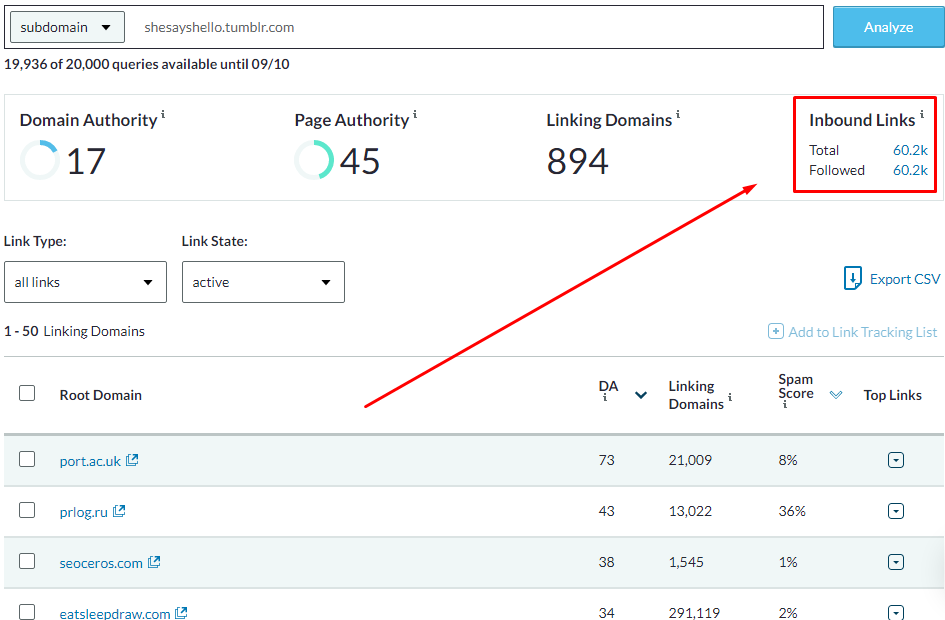Click DA value 73 for port.ac.uk
Screen dimensions: 945x620
[x=606, y=460]
